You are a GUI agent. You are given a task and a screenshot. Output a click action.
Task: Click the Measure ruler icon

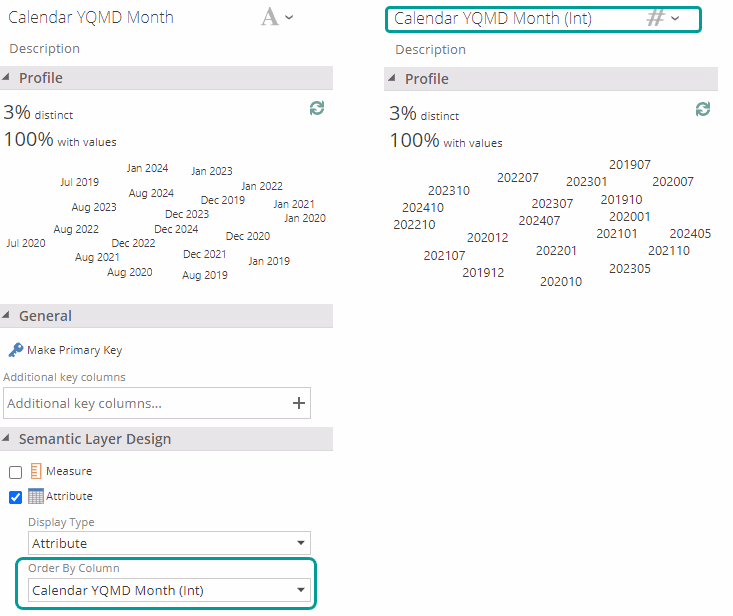pos(35,471)
